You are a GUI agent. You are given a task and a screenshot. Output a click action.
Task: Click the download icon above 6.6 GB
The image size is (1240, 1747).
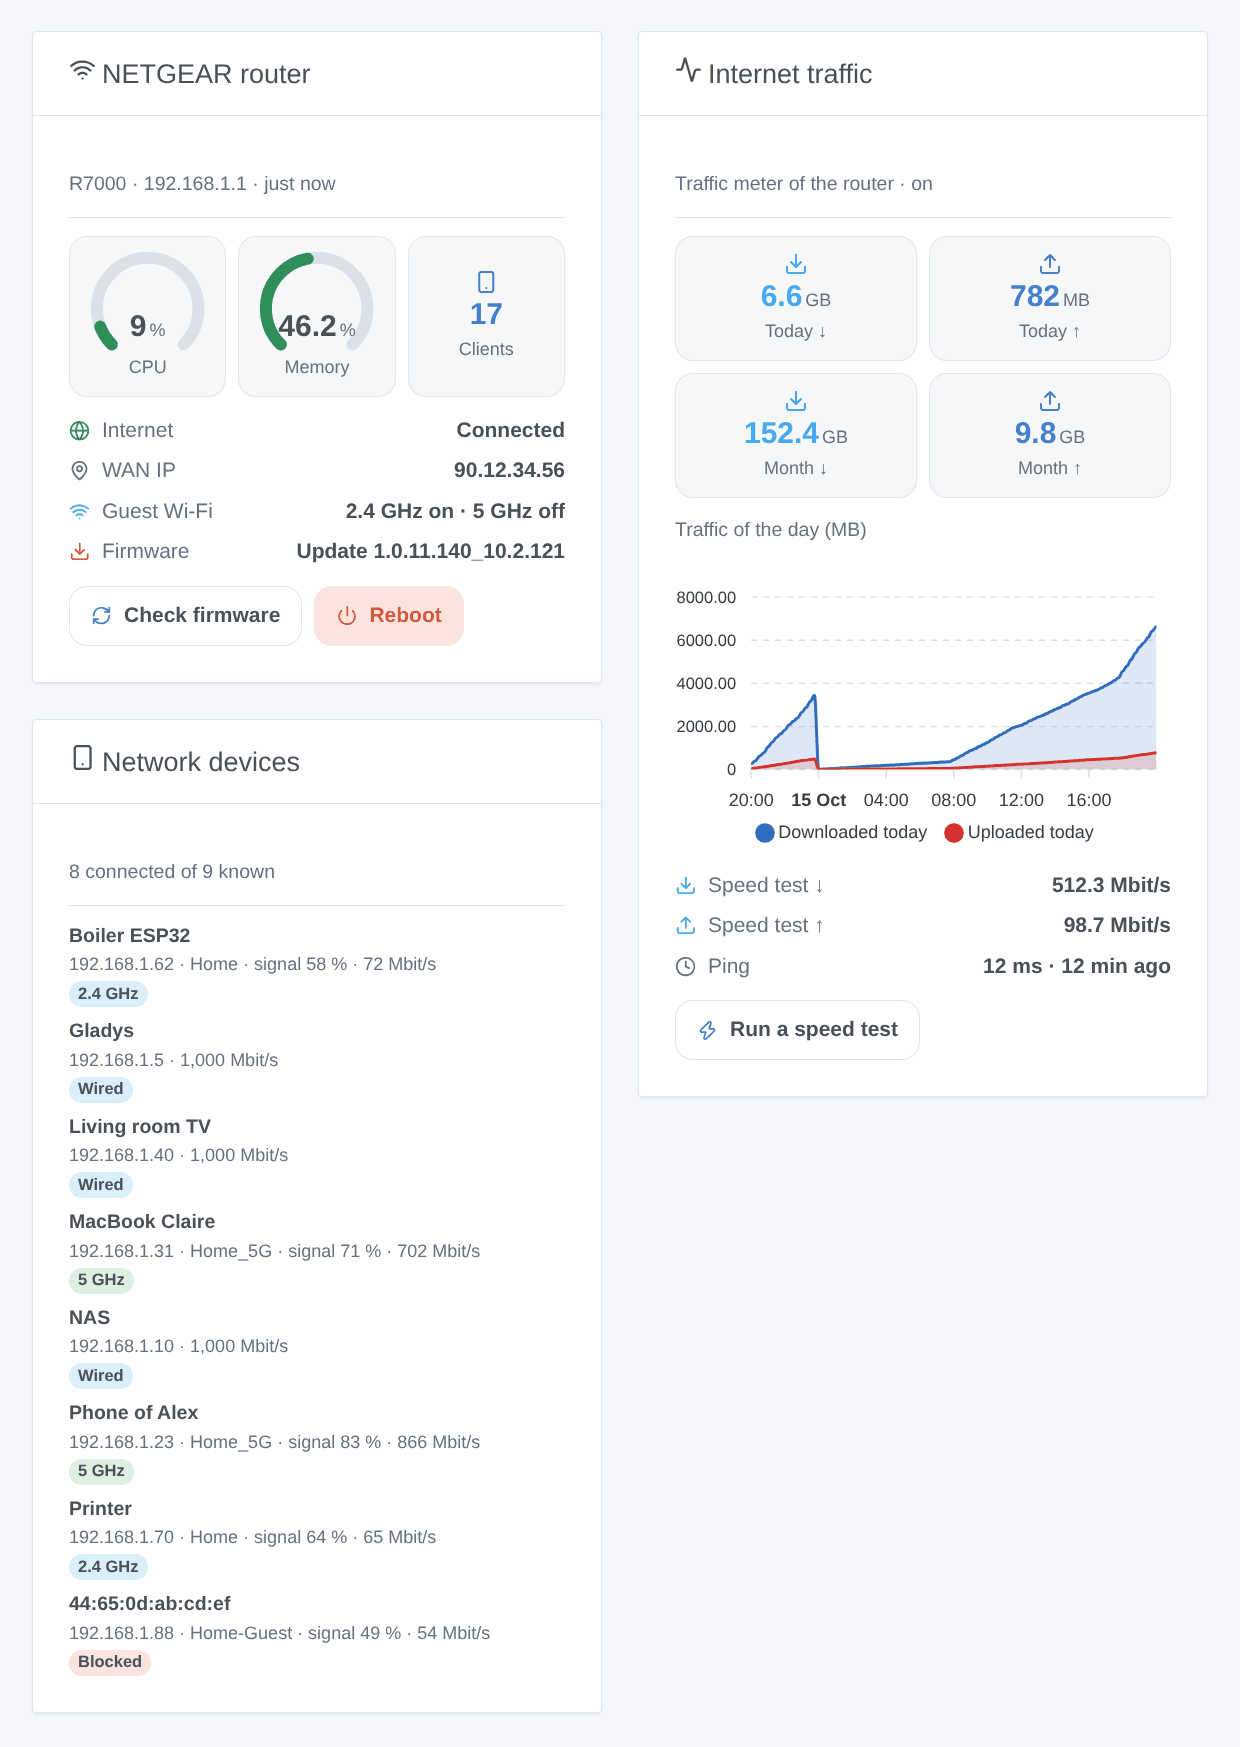pyautogui.click(x=796, y=264)
